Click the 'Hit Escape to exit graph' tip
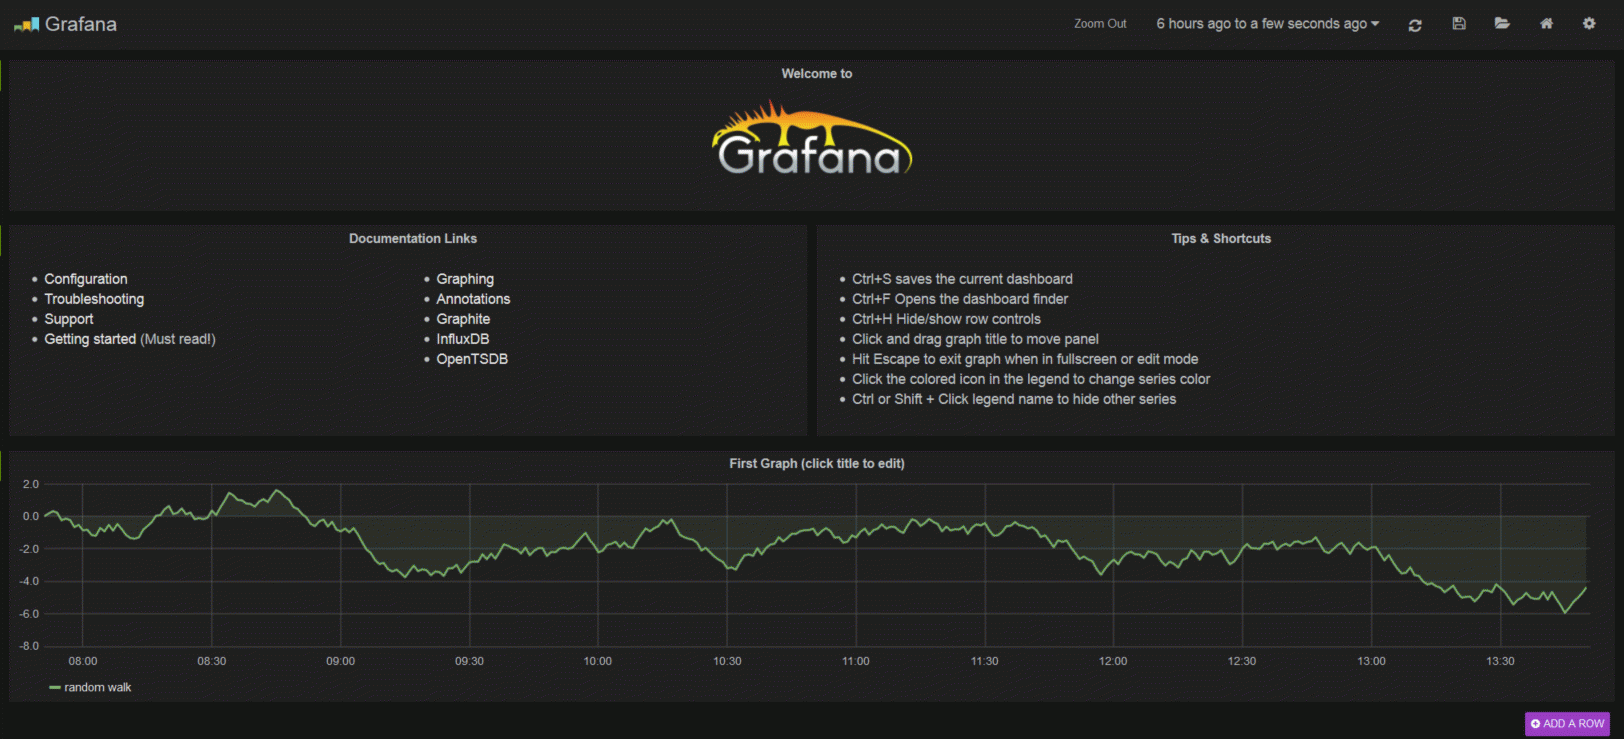Screen dimensions: 1624x739 1025,359
